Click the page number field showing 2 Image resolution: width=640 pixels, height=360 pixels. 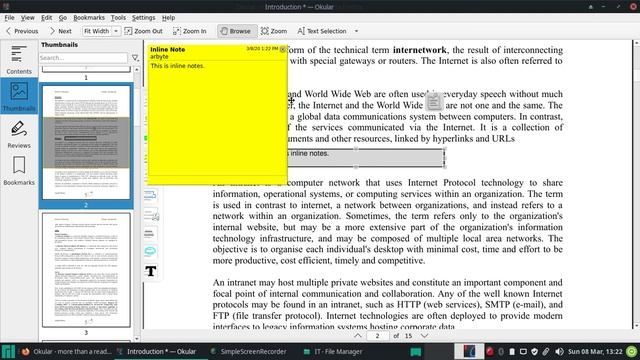[x=377, y=336]
